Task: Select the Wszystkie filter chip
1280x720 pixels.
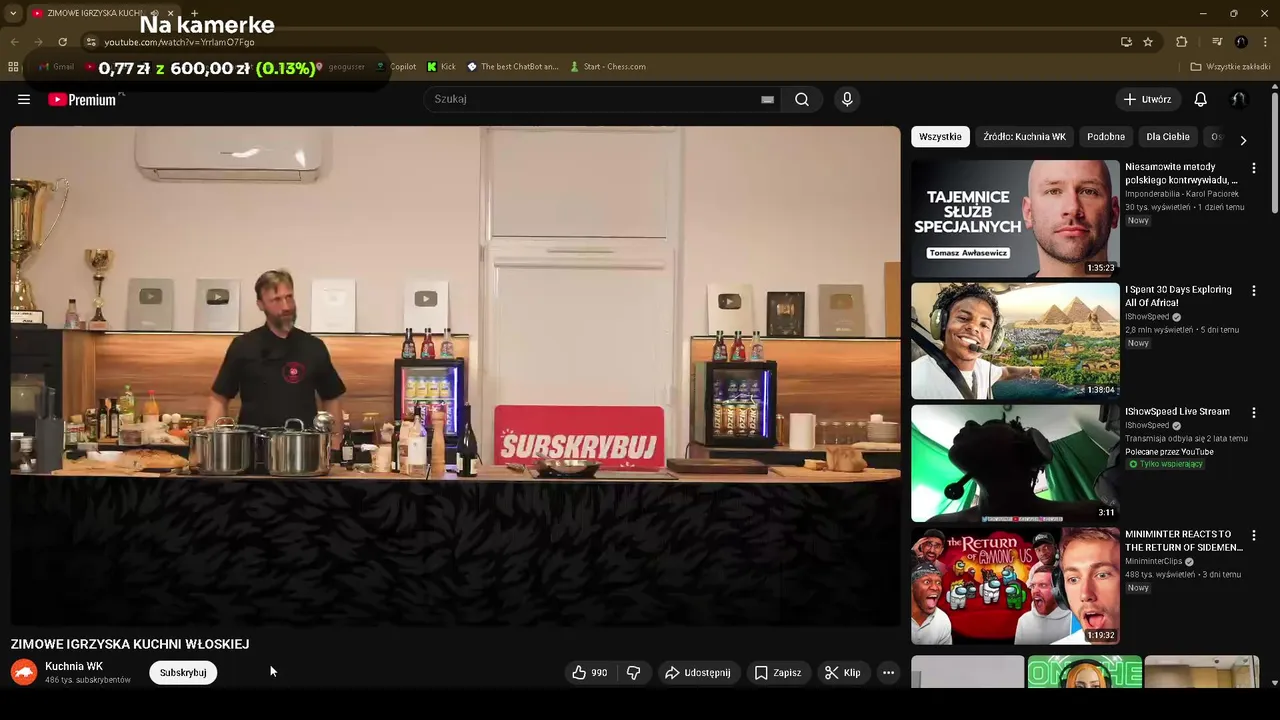Action: click(940, 137)
